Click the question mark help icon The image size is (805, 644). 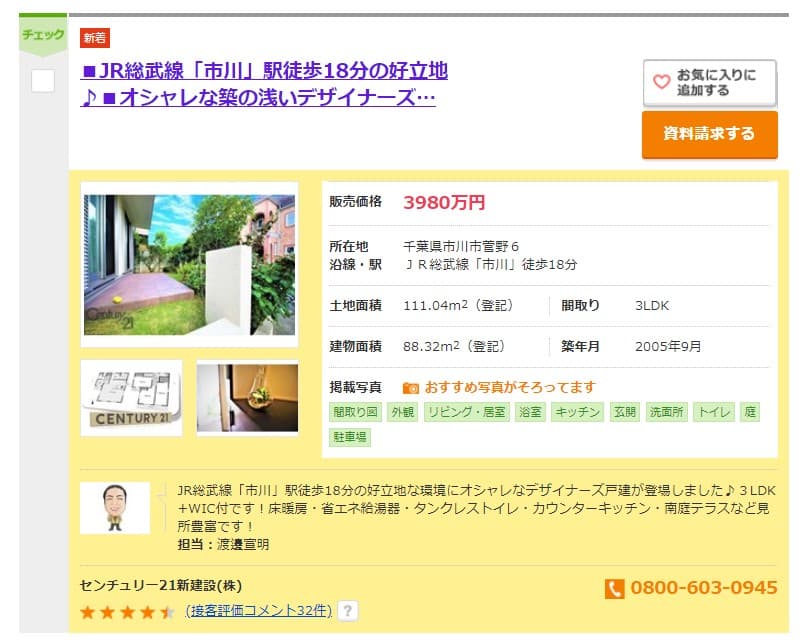pyautogui.click(x=348, y=610)
